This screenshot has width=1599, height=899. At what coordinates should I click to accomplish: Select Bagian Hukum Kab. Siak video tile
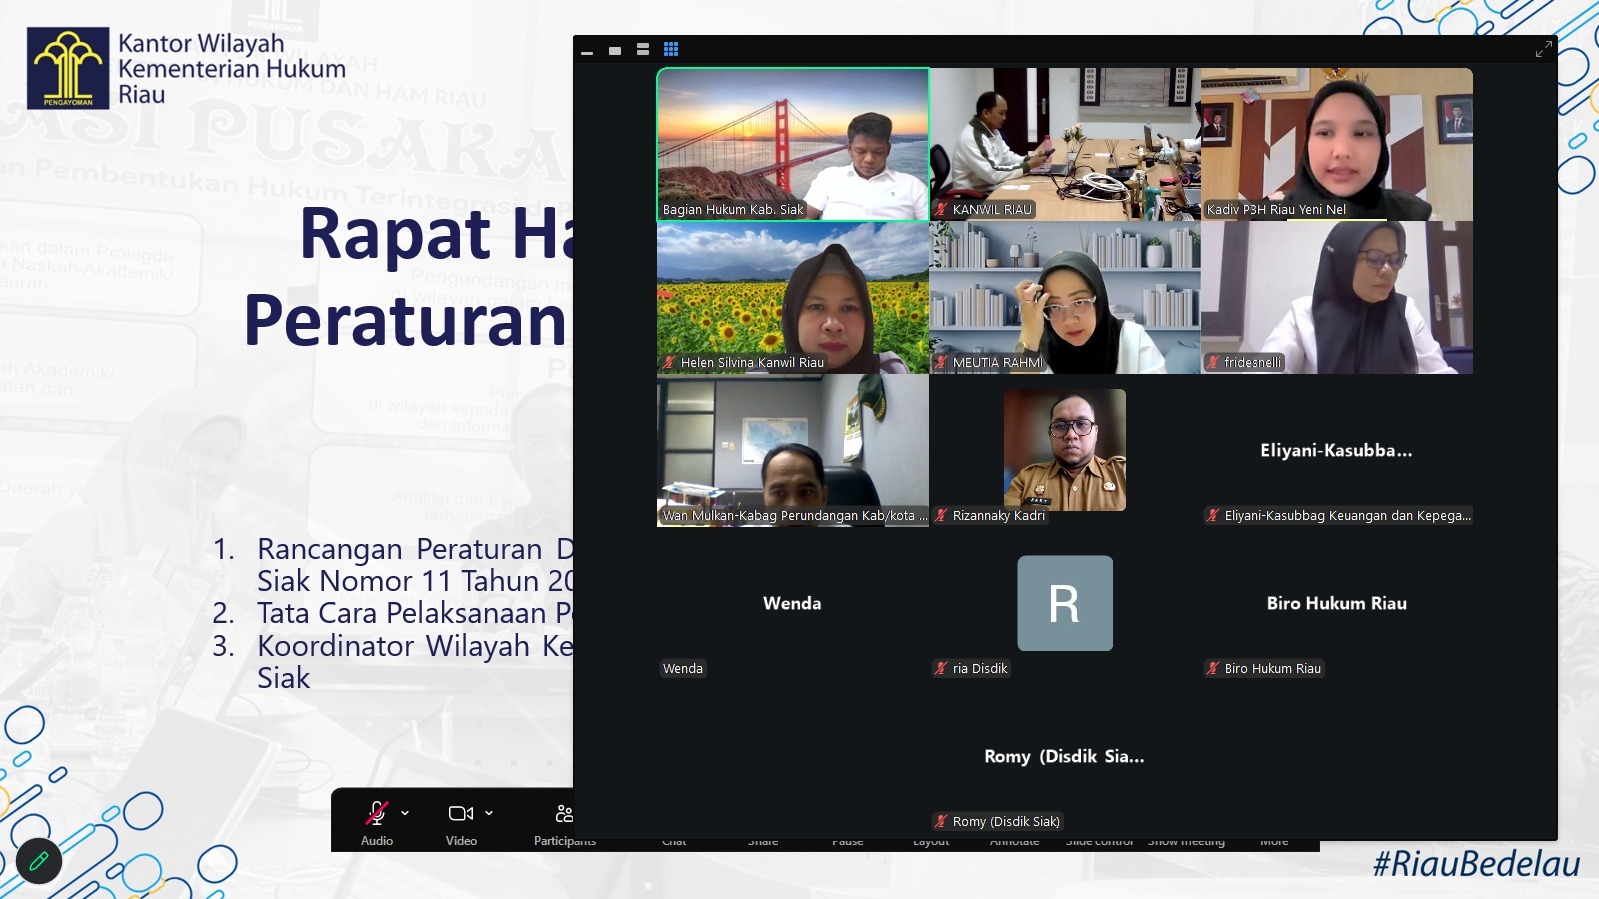pyautogui.click(x=793, y=144)
